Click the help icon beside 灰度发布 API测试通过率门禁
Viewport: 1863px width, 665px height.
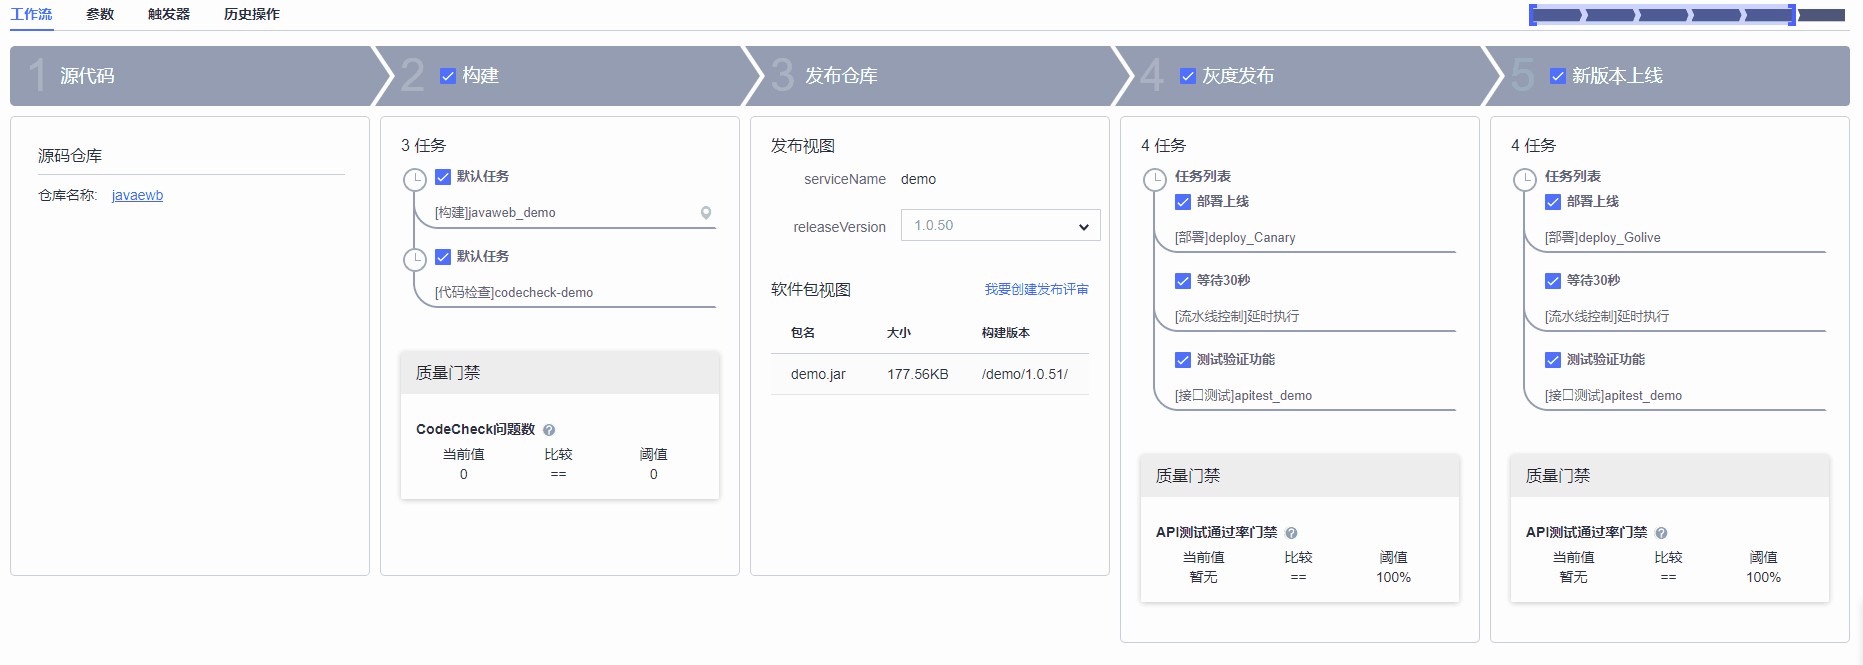pos(1291,533)
